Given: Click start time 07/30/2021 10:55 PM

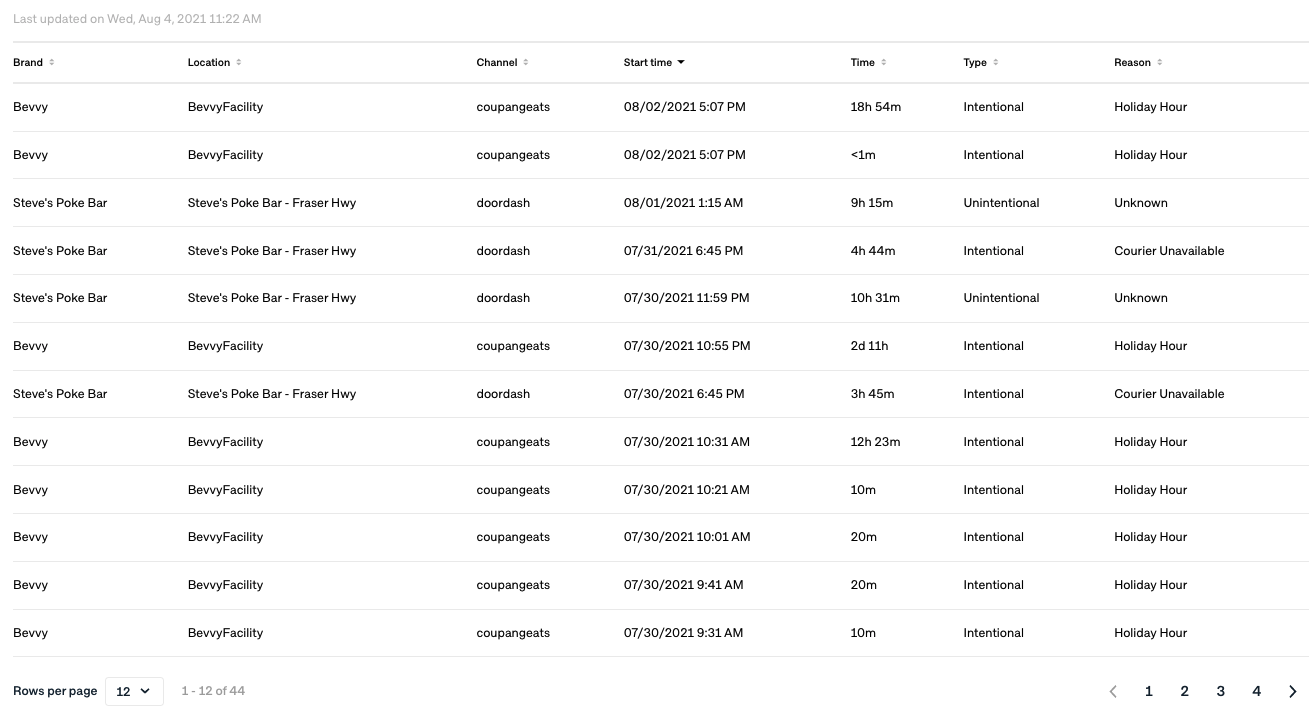Looking at the screenshot, I should 687,346.
